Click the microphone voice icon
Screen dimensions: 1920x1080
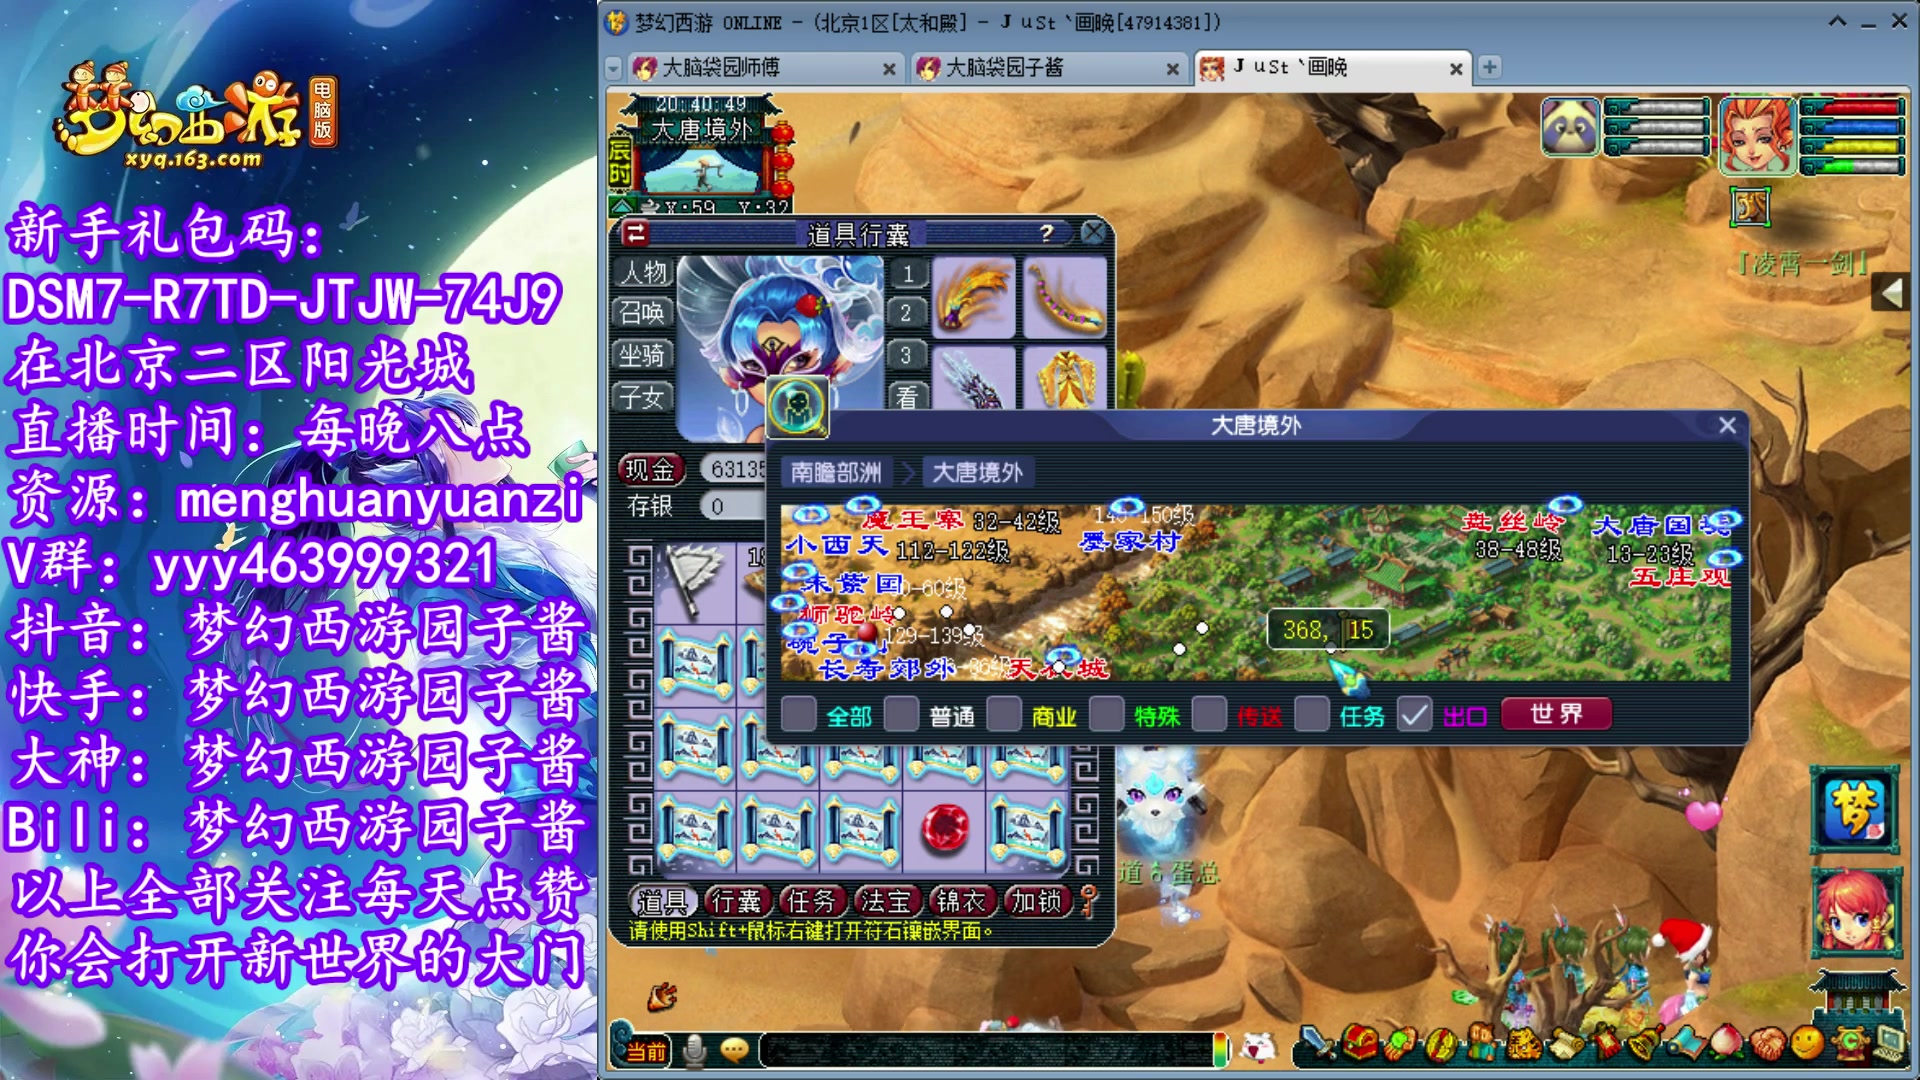click(694, 1050)
